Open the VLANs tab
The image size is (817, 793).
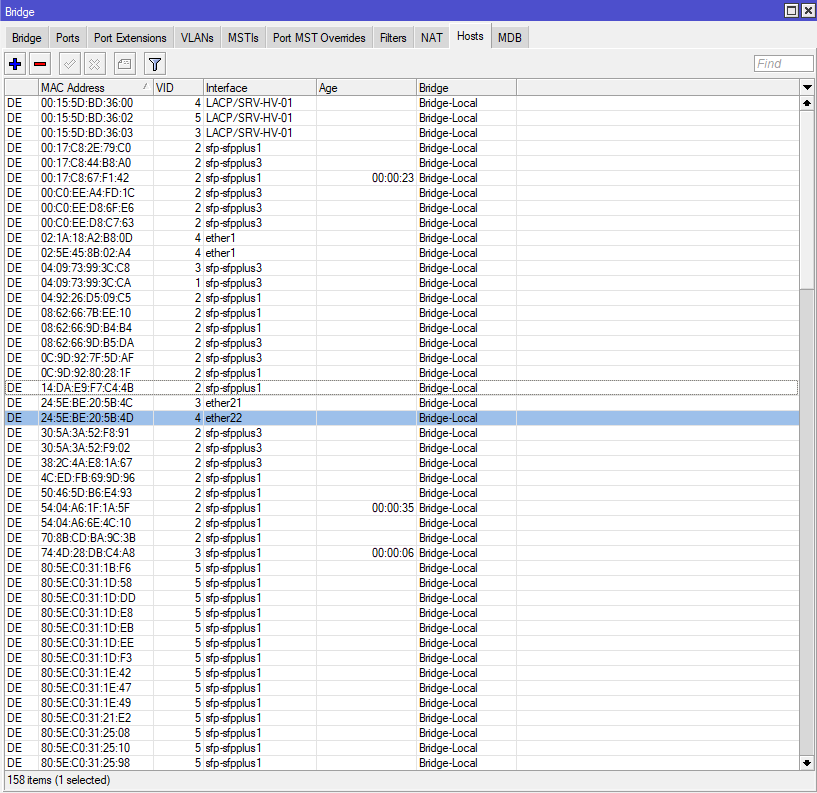point(197,38)
